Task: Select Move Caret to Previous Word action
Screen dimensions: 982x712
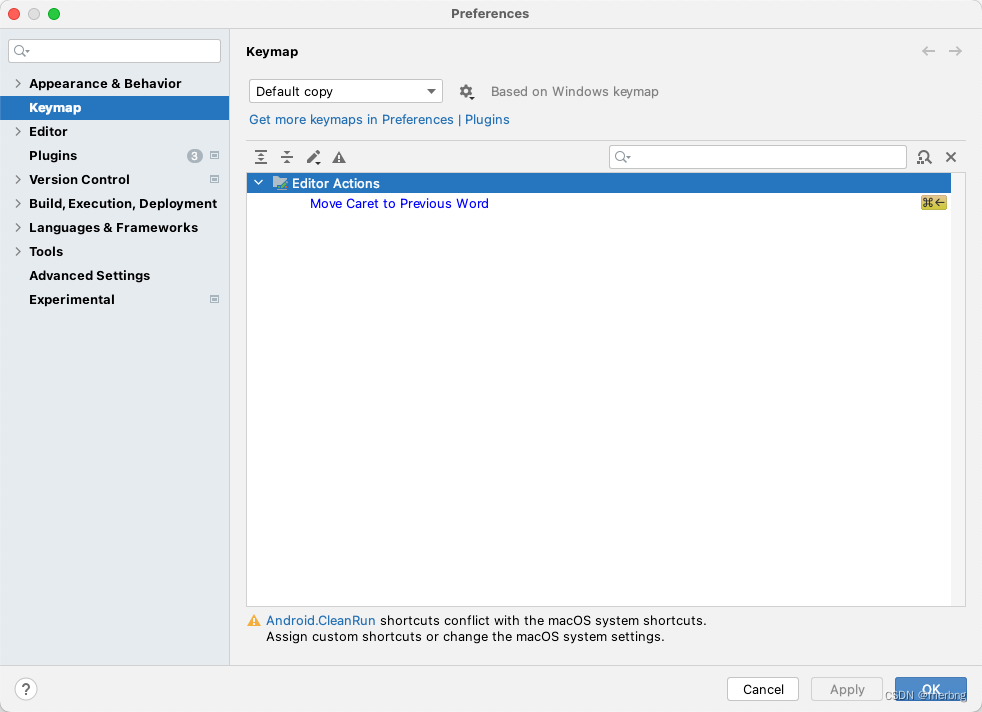Action: (x=399, y=204)
